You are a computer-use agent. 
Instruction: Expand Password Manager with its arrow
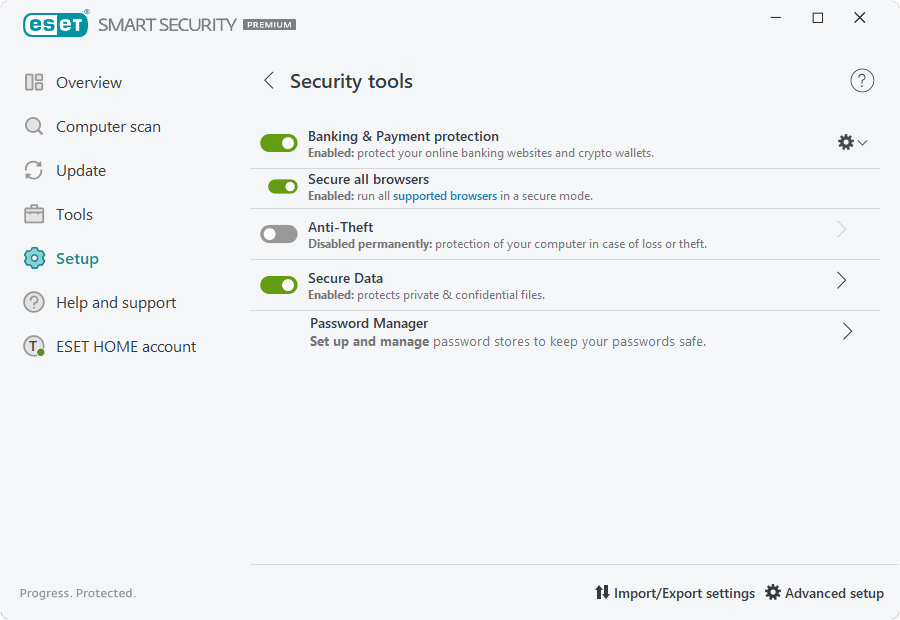(x=847, y=331)
